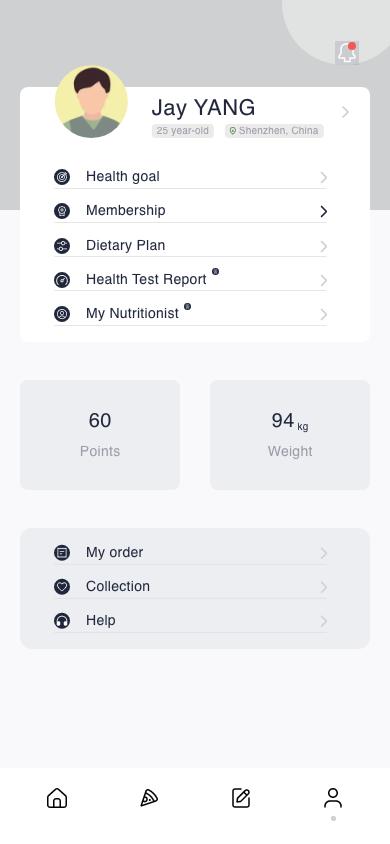Click the Membership badge icon
Viewport: 390px width, 844px height.
(62, 210)
